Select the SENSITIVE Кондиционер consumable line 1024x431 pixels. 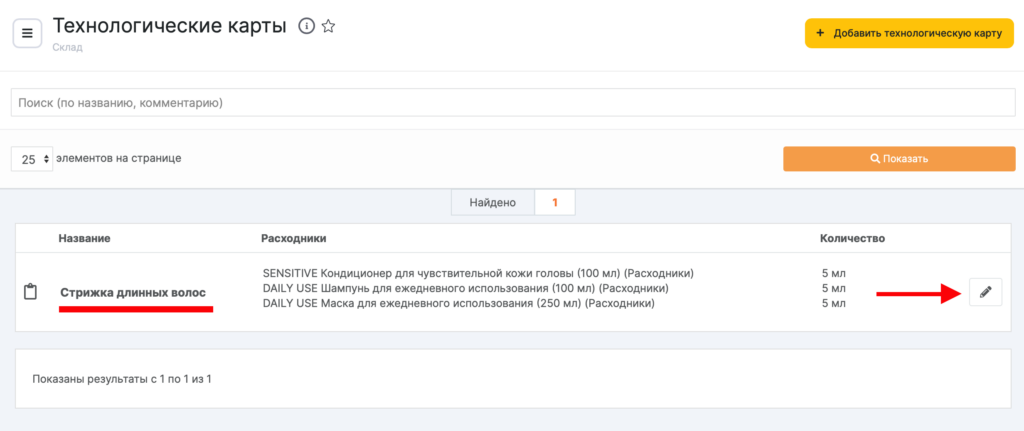pyautogui.click(x=478, y=273)
